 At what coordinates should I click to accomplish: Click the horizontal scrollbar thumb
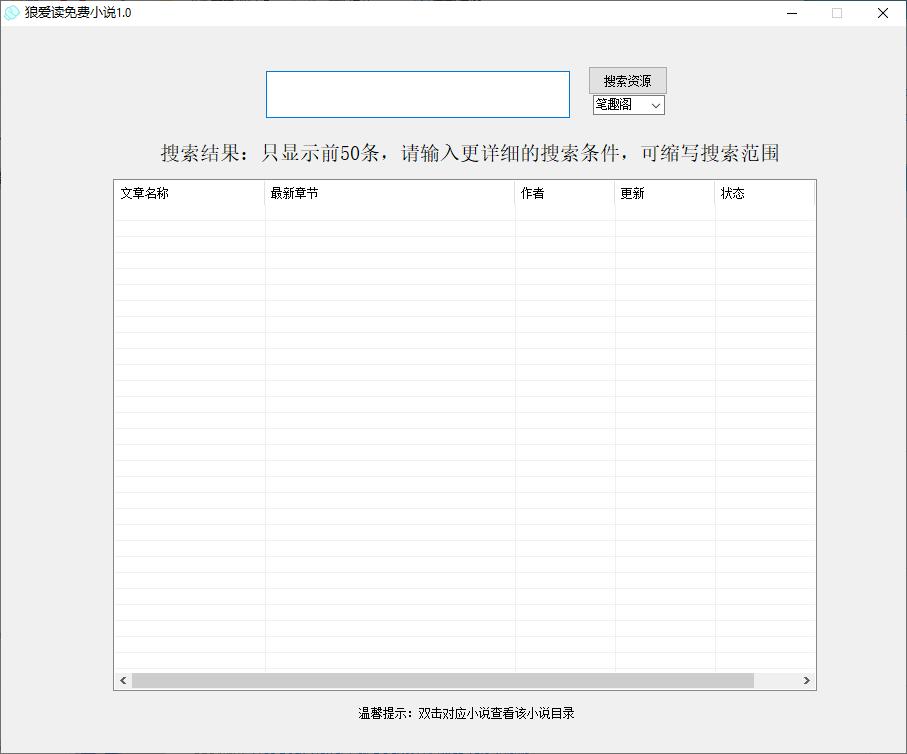point(443,681)
